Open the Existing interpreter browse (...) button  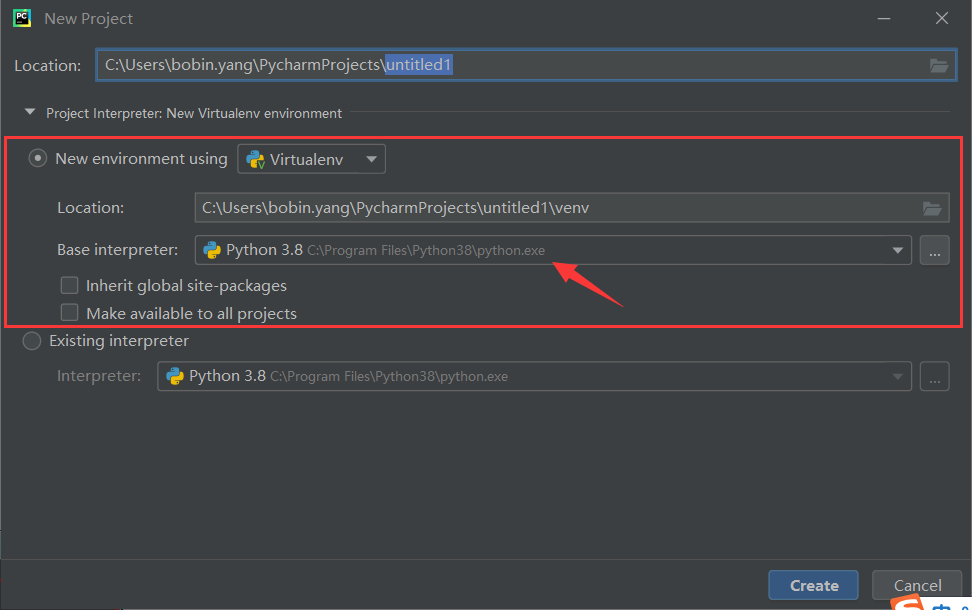click(x=934, y=376)
